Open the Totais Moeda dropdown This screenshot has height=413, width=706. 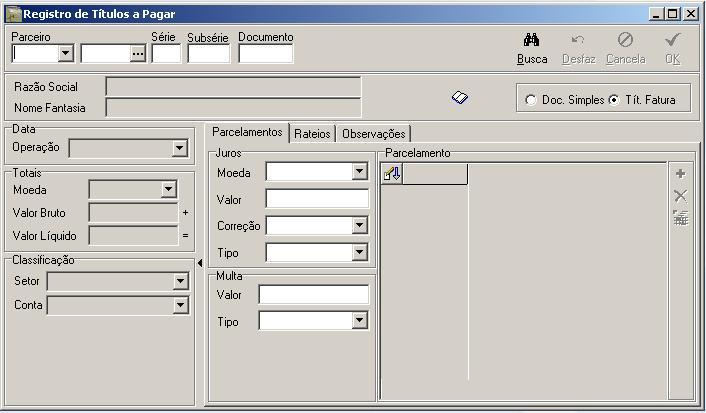coord(169,190)
